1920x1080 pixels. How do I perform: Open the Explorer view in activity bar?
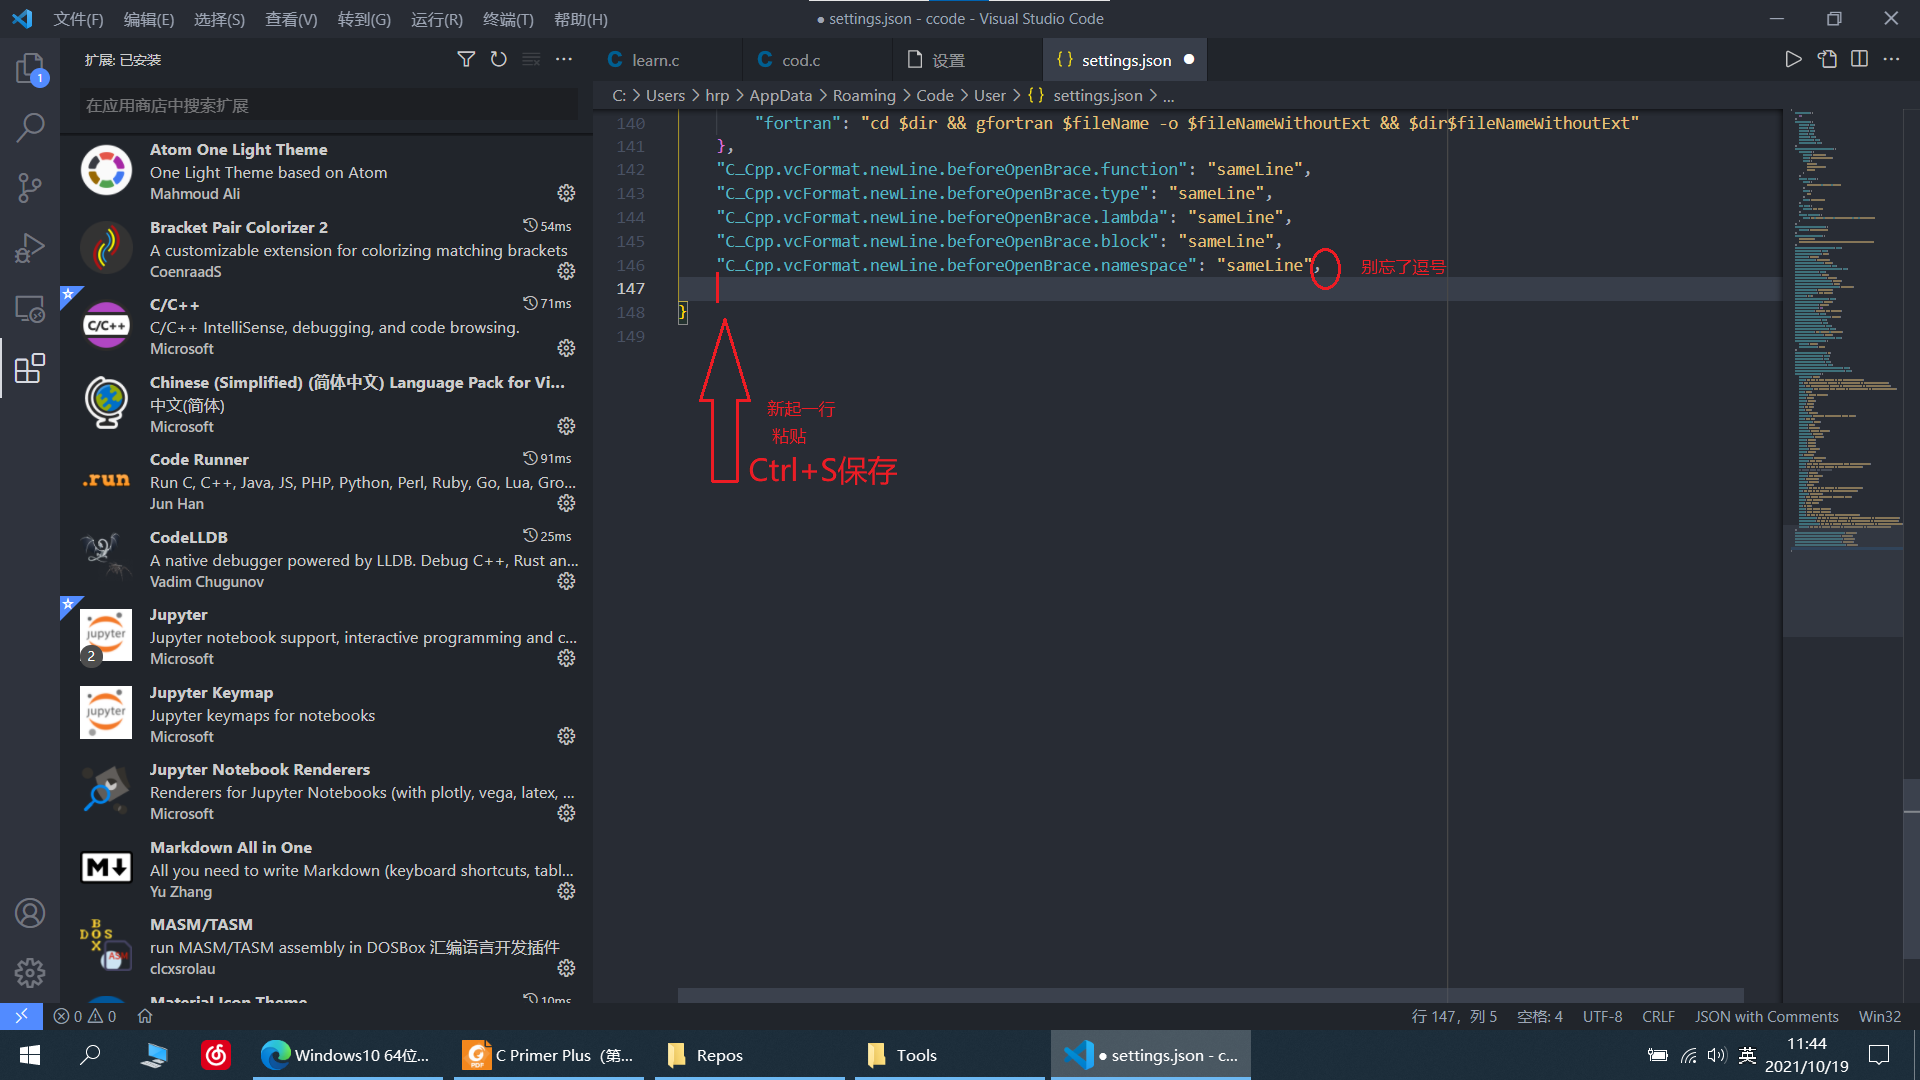pos(30,69)
